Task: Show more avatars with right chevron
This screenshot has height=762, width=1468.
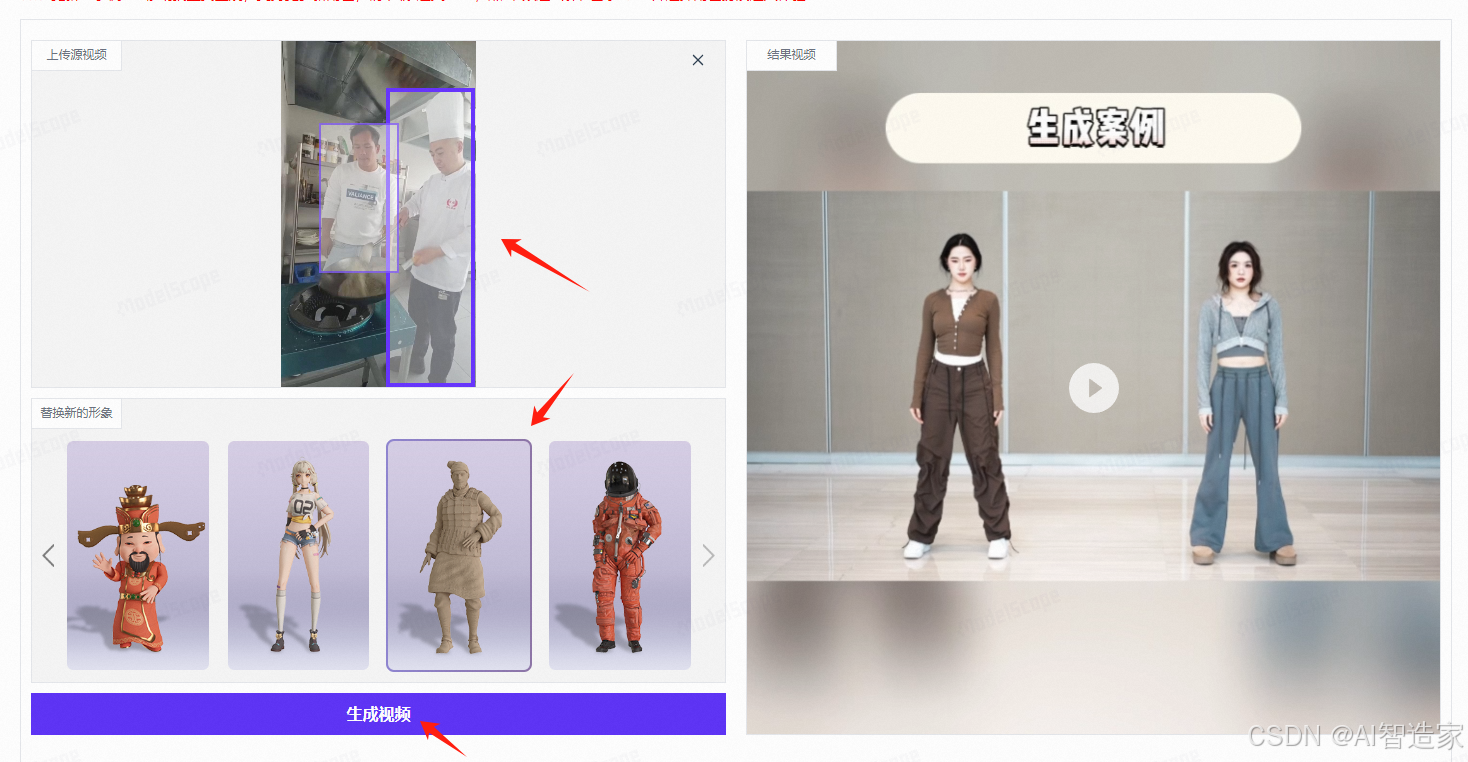Action: pos(708,555)
